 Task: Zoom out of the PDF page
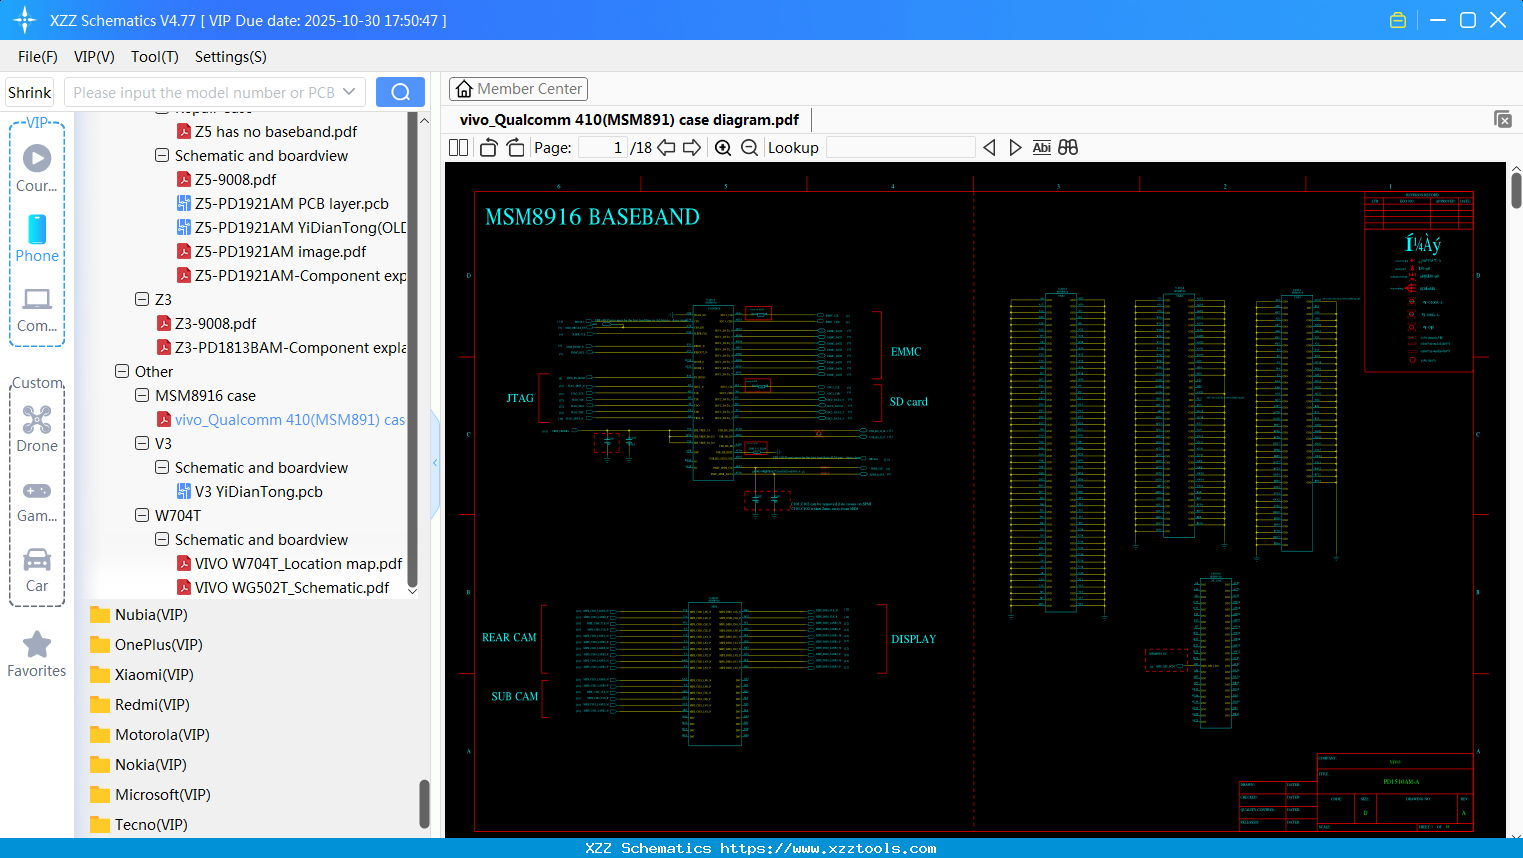(x=748, y=147)
